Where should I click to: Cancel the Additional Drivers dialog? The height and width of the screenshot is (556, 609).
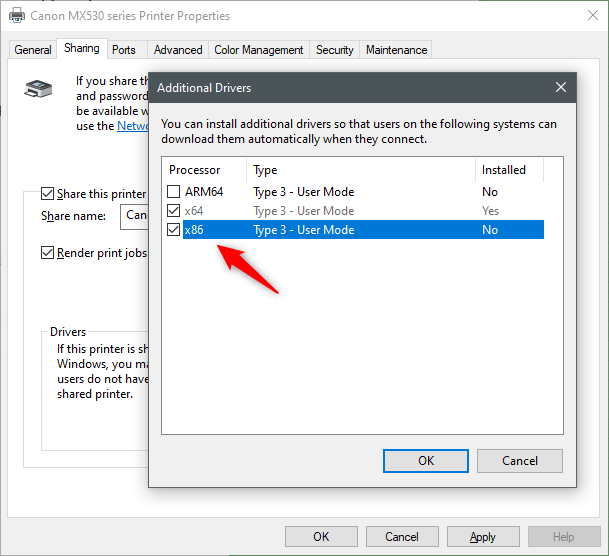pyautogui.click(x=520, y=461)
